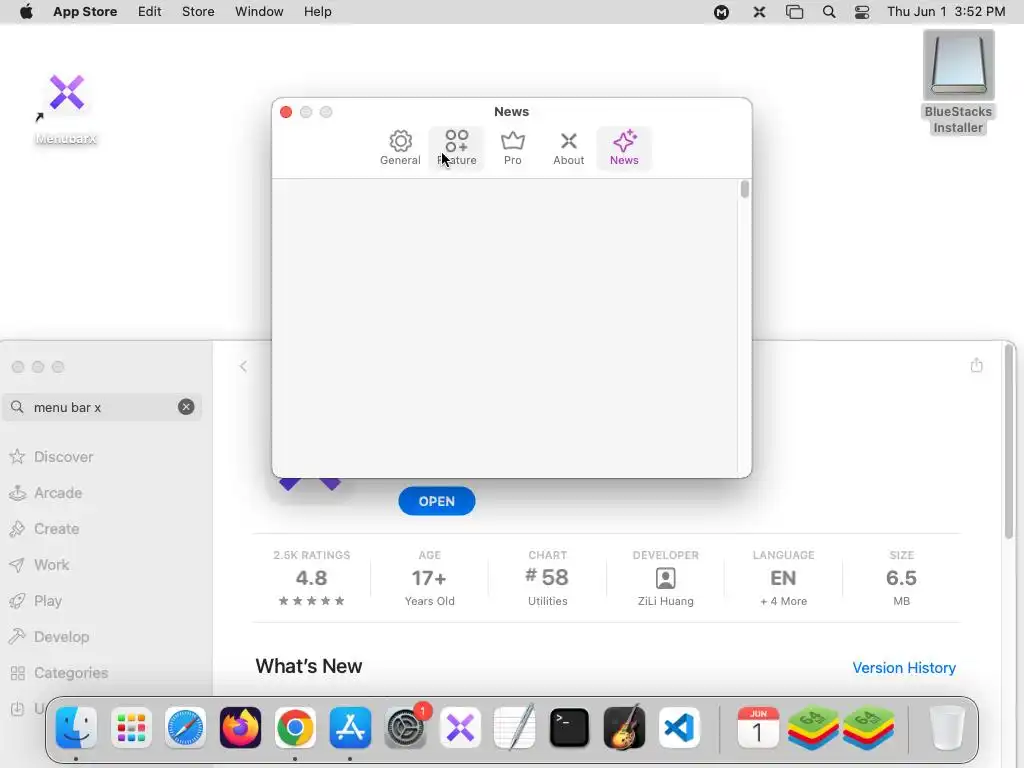Launch Google Chrome from the Dock
The image size is (1024, 768).
(295, 728)
